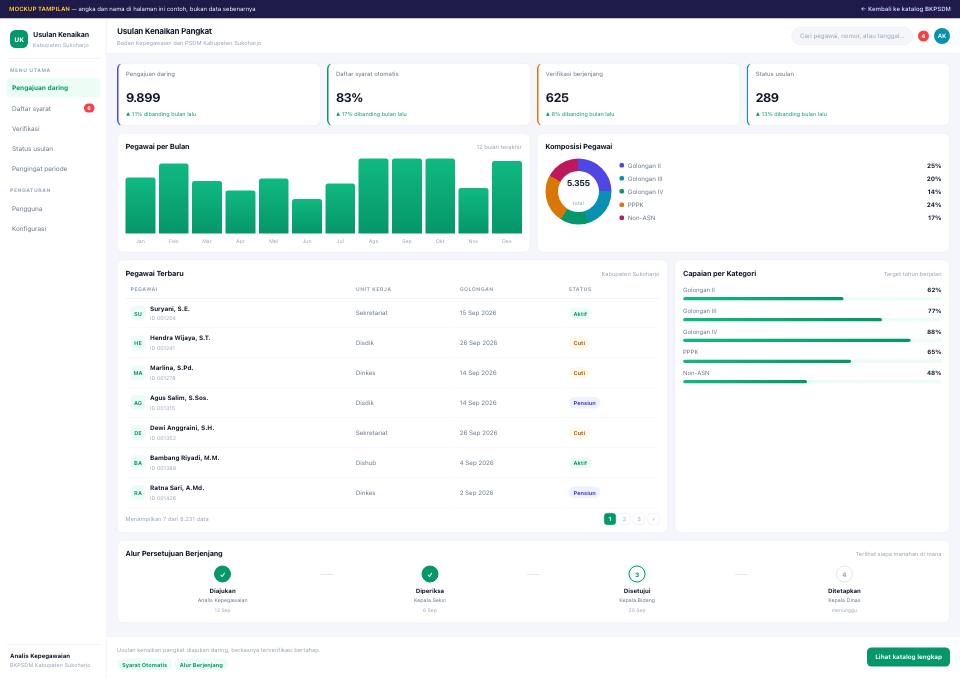This screenshot has width=960, height=678.
Task: Click the Diajukan step checkmark circle
Action: pos(222,574)
